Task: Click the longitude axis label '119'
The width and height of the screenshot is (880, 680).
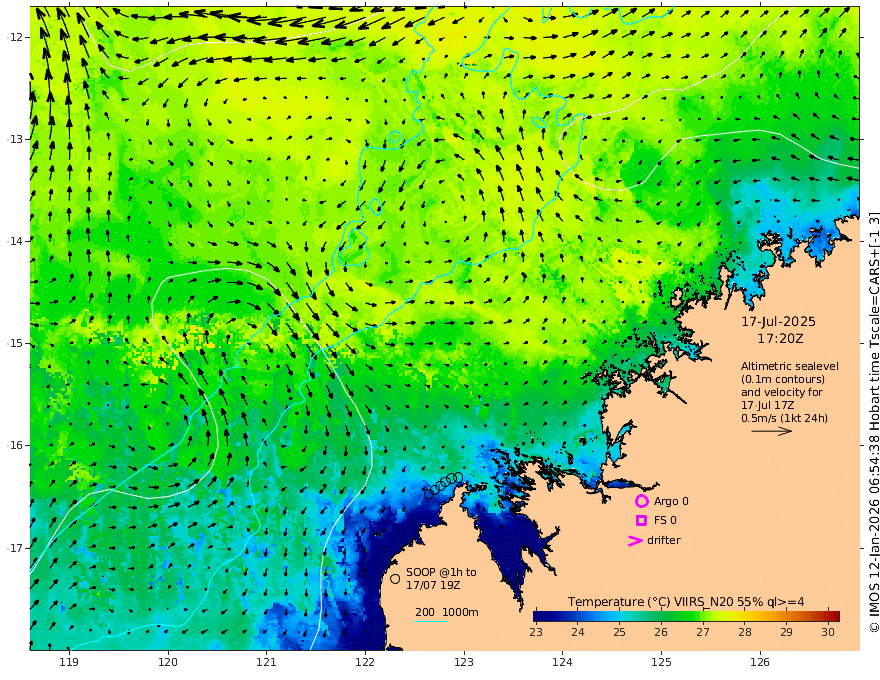Action: tap(69, 663)
